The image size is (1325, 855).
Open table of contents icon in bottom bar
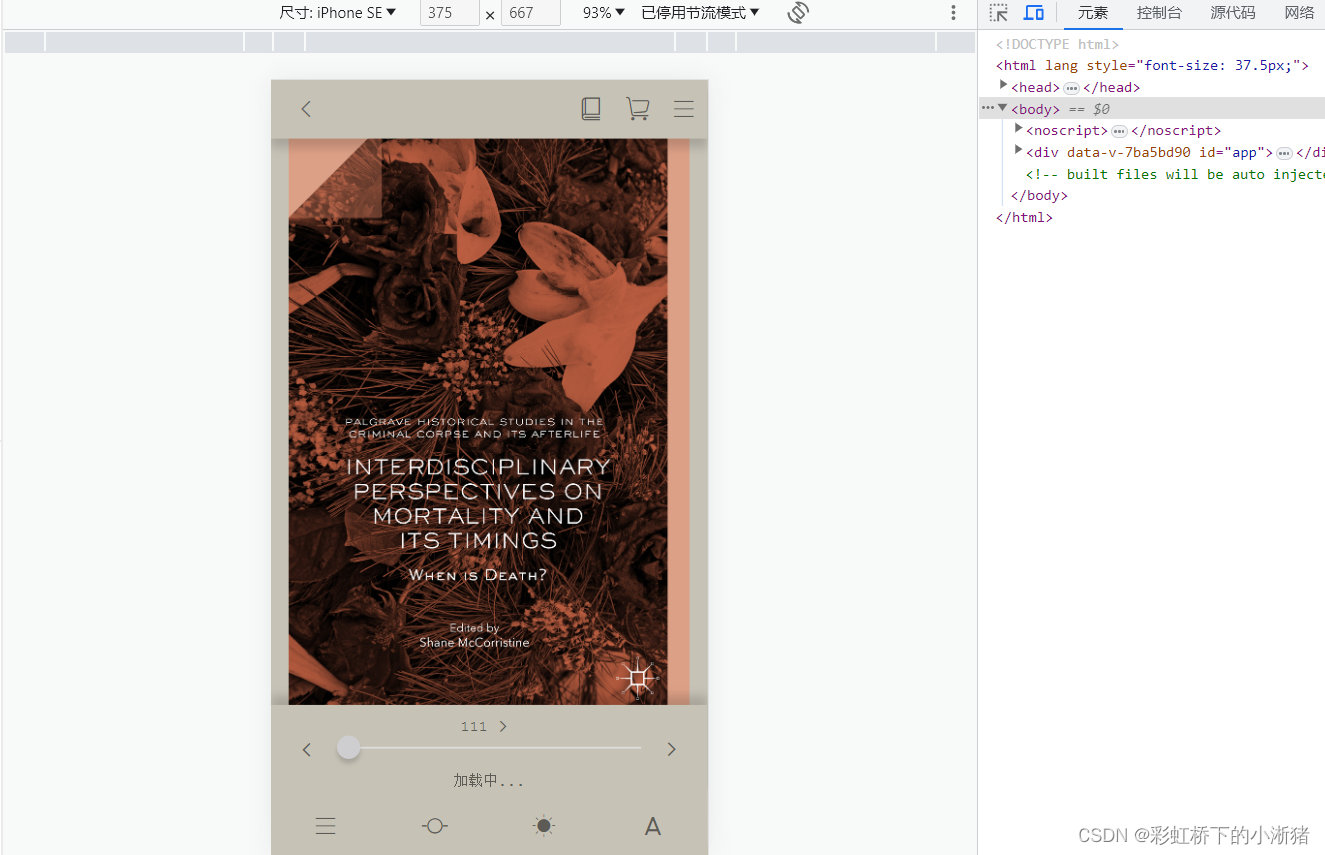tap(325, 826)
